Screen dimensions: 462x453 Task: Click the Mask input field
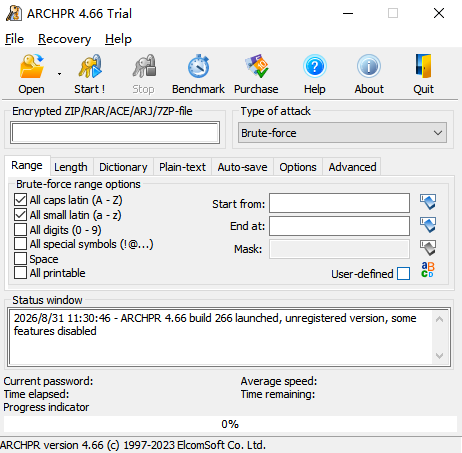point(339,249)
